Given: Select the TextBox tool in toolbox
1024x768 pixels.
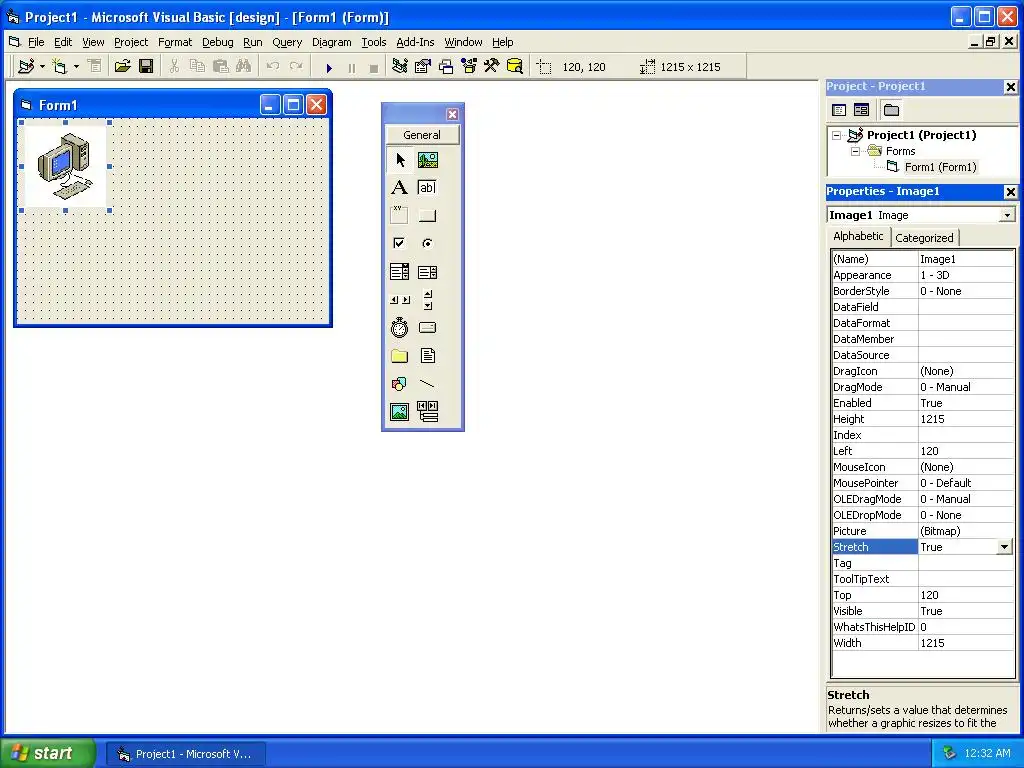Looking at the screenshot, I should (x=428, y=188).
